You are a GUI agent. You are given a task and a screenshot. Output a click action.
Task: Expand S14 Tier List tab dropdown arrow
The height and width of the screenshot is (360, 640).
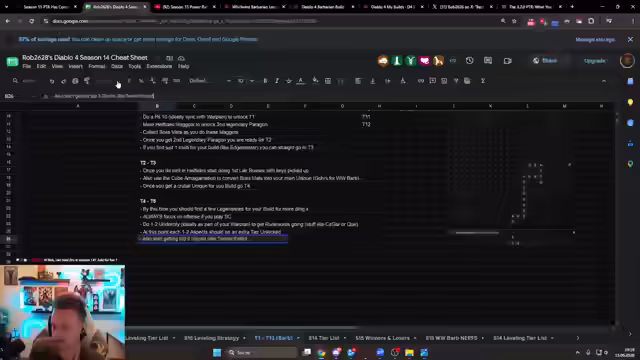click(x=345, y=338)
